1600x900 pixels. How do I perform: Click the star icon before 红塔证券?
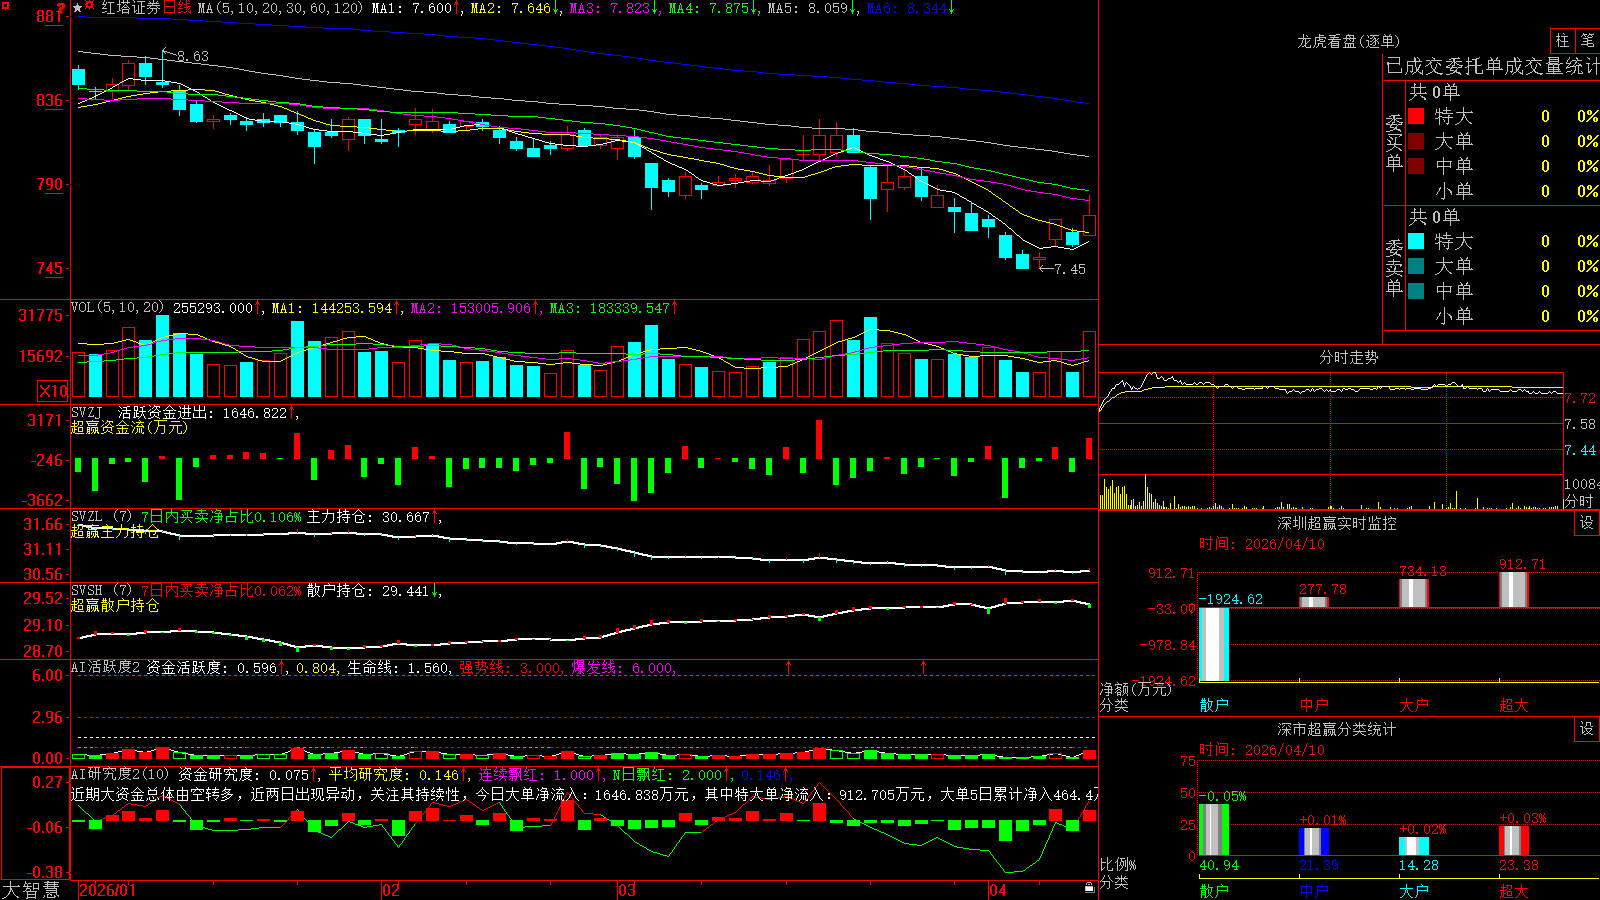point(78,8)
